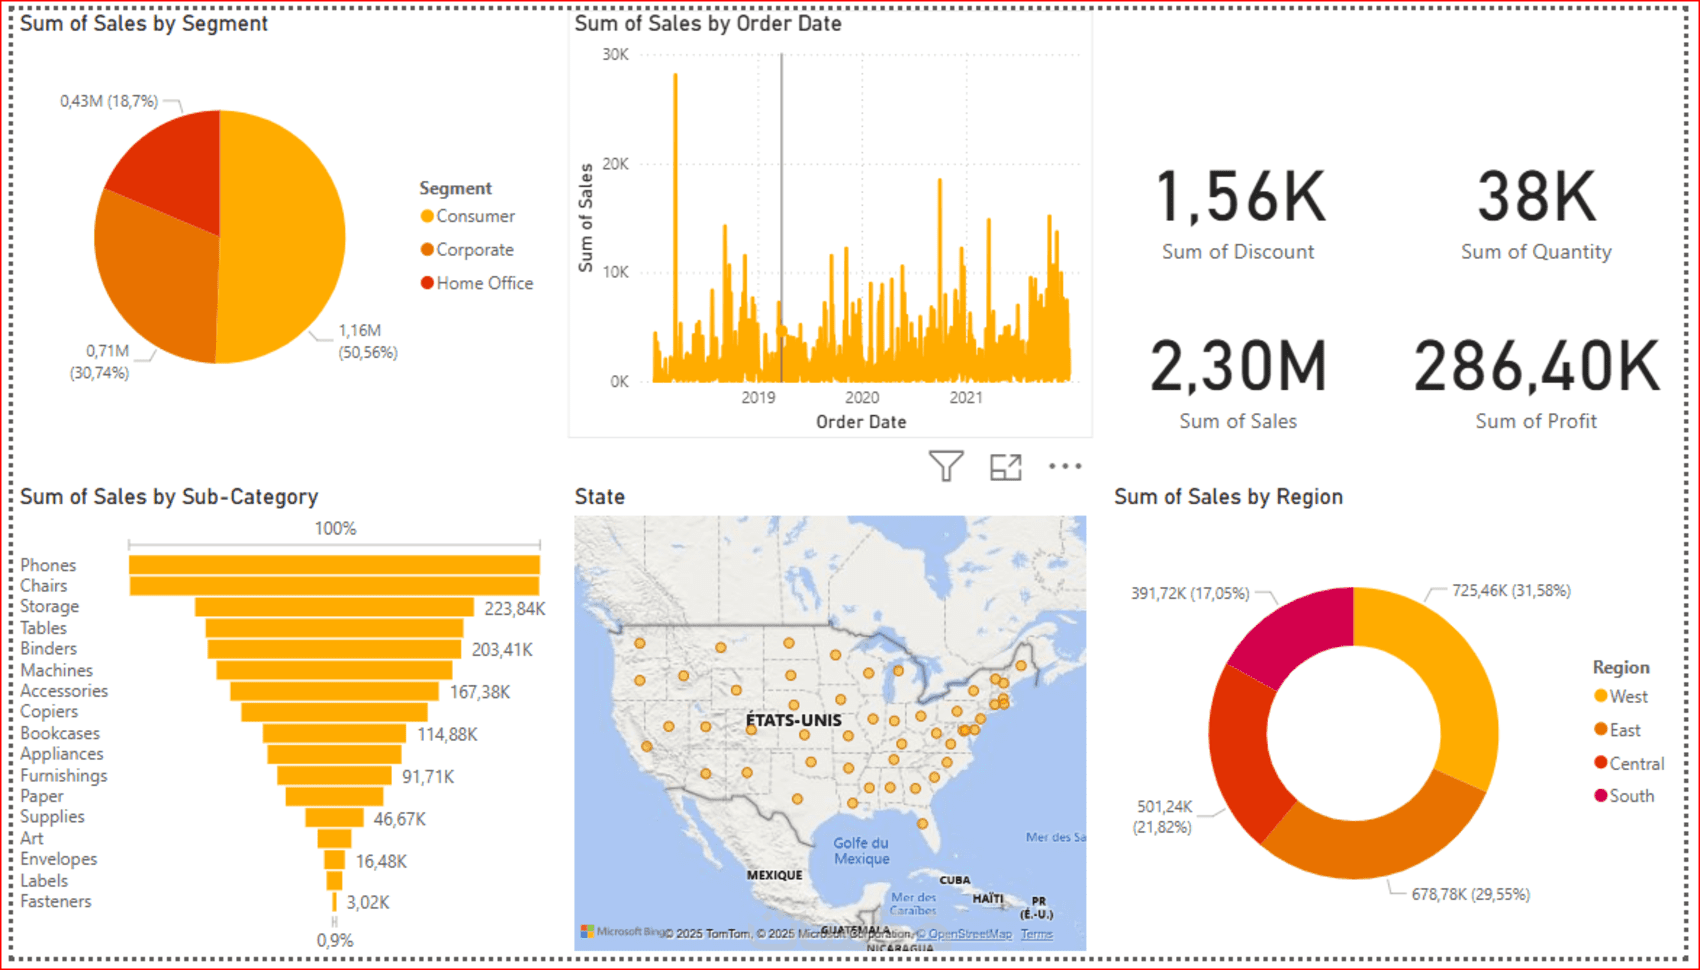Click the 'South' legend label
This screenshot has width=1700, height=970.
[x=1632, y=796]
